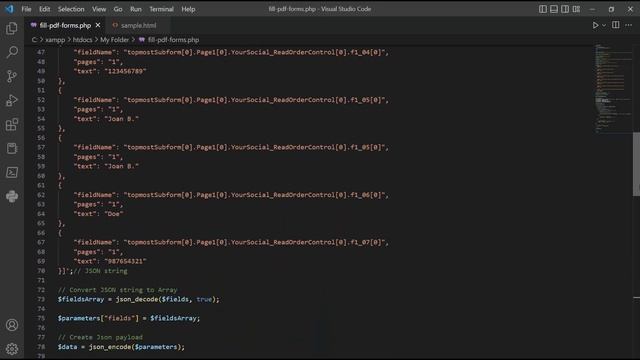The height and width of the screenshot is (360, 640).
Task: Open the Run and Debug view
Action: (12, 100)
